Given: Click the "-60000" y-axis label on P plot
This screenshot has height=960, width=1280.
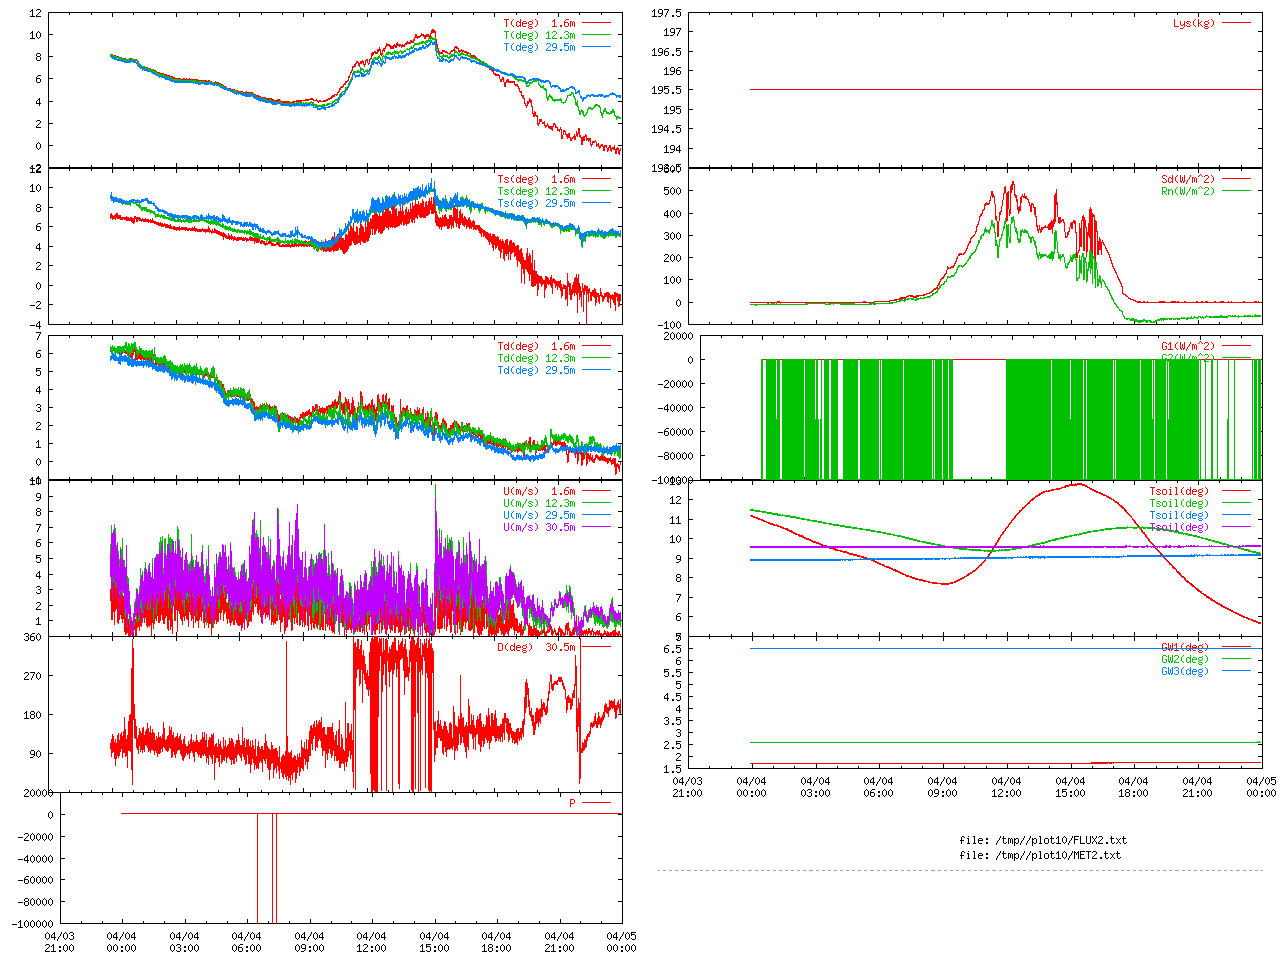Looking at the screenshot, I should click(x=34, y=882).
